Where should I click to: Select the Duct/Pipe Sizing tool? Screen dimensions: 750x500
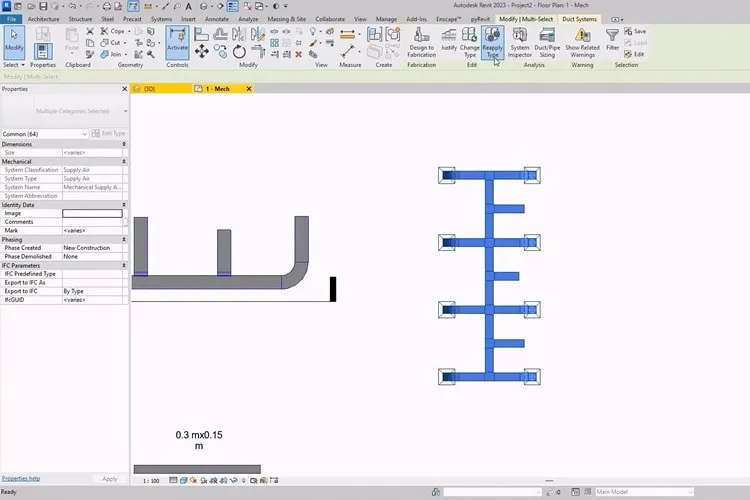coord(547,42)
